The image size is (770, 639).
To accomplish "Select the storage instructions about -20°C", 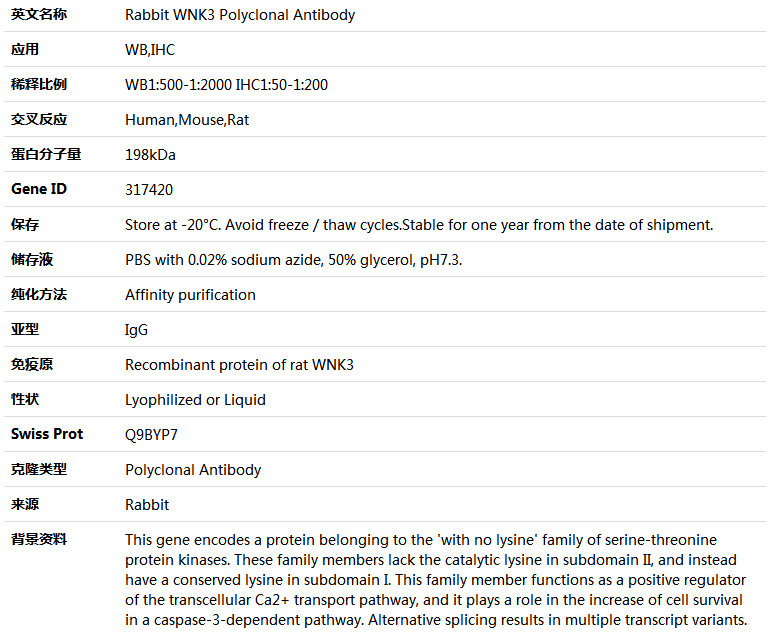I will point(419,225).
